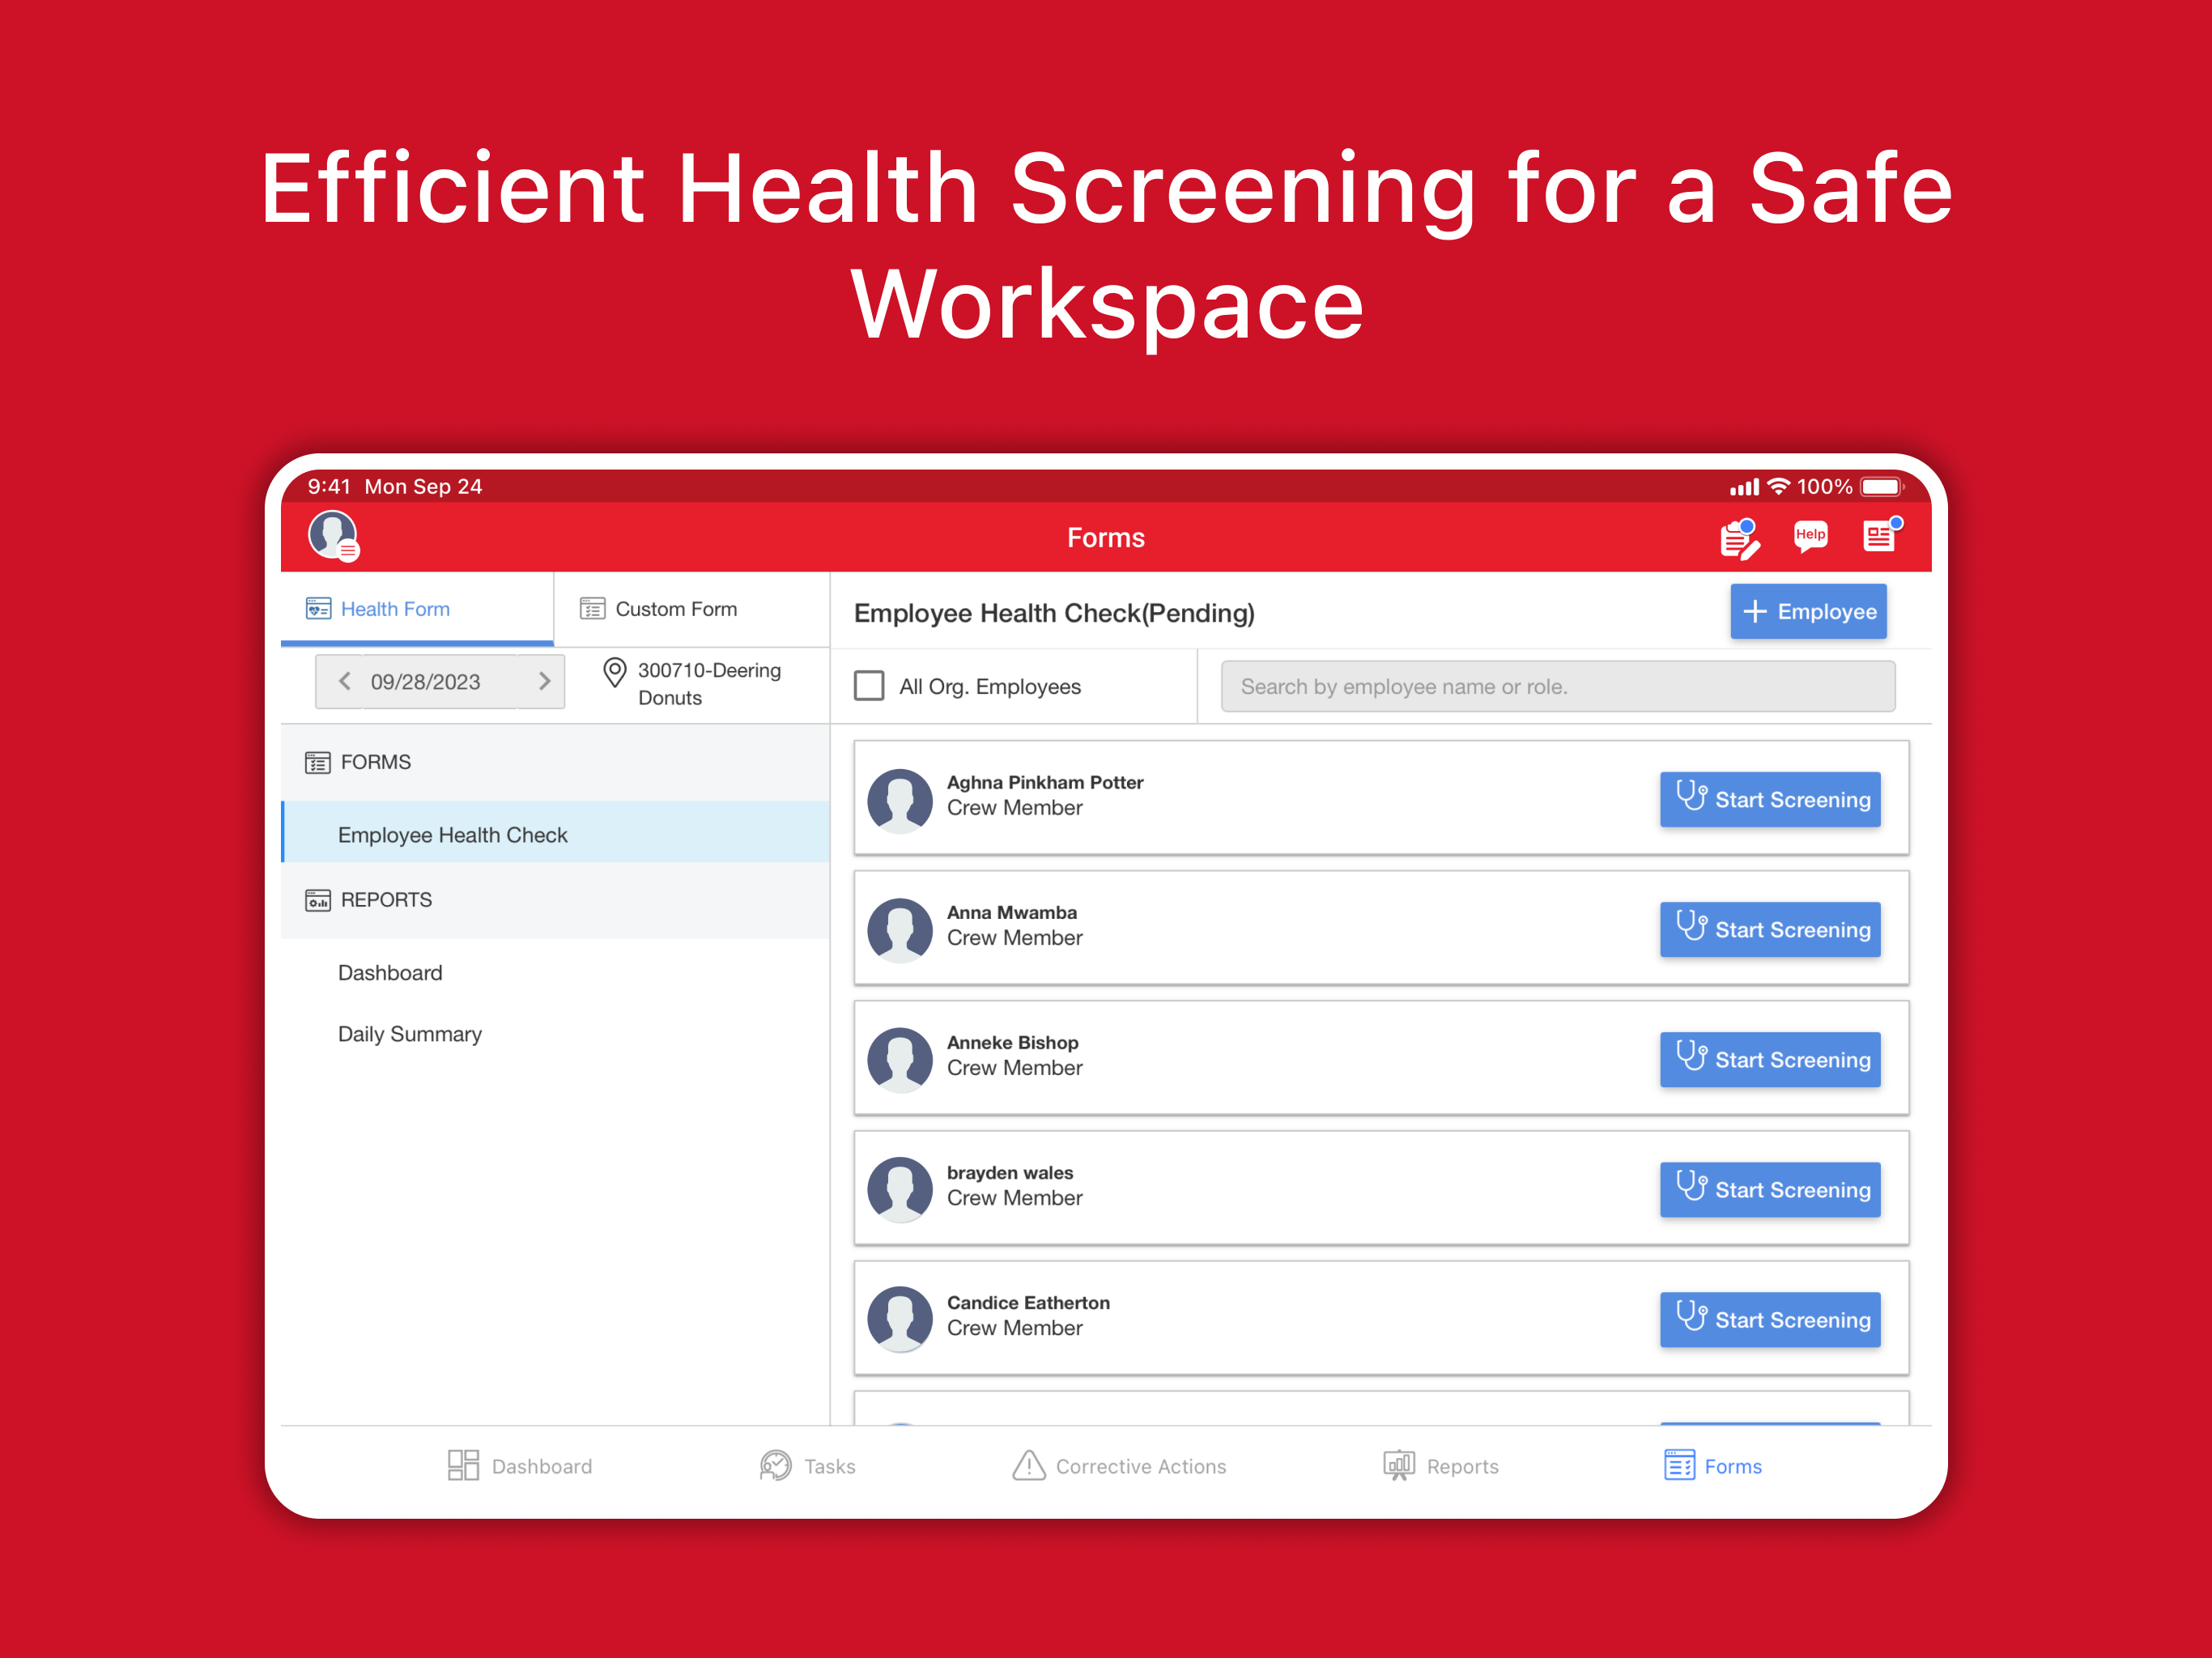Open the Help chat icon
The height and width of the screenshot is (1658, 2212).
(x=1810, y=537)
